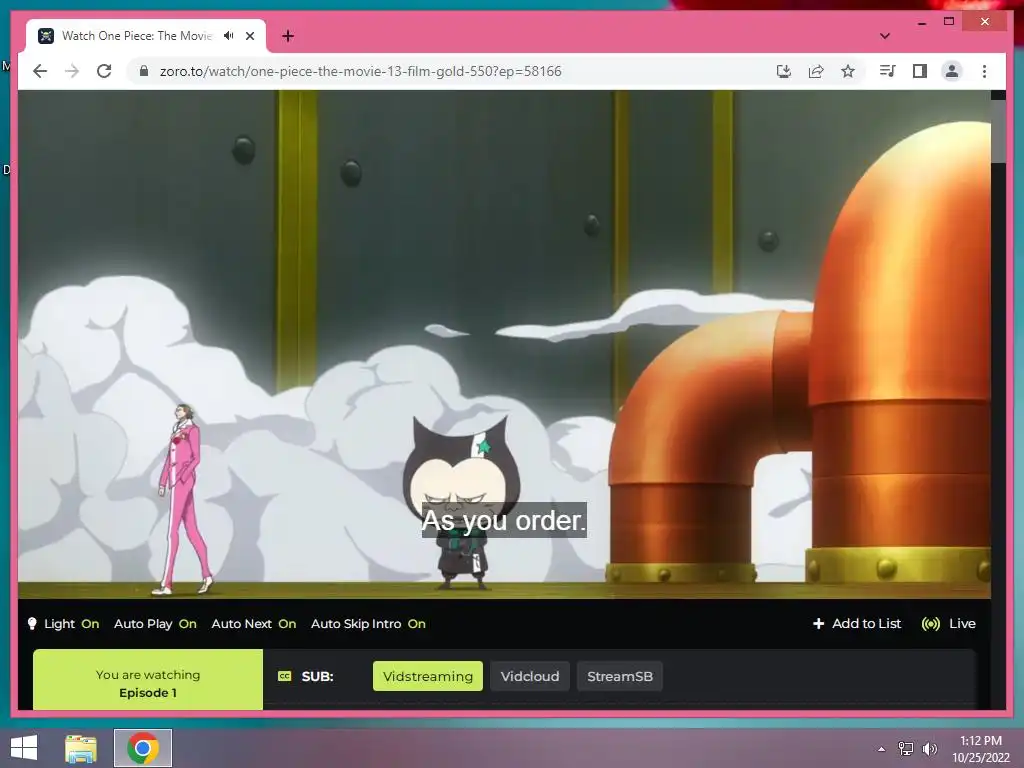Image resolution: width=1024 pixels, height=768 pixels.
Task: Reload the zoro.to page
Action: 104,71
